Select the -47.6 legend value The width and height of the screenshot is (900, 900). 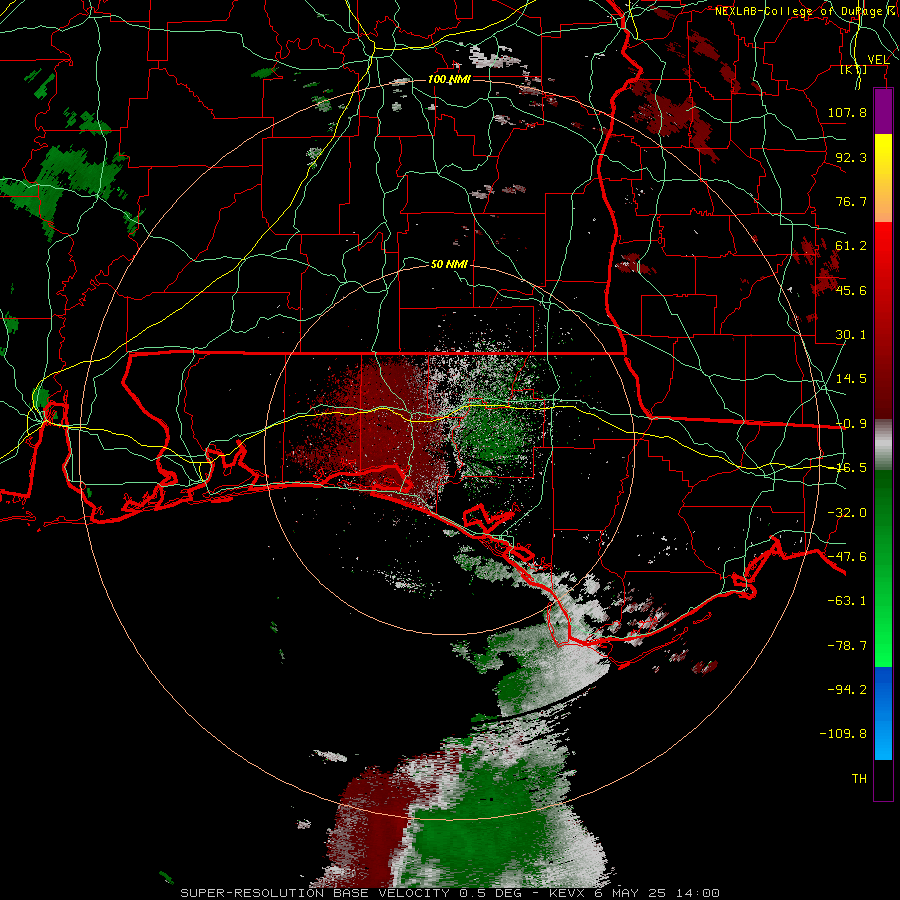(x=847, y=557)
